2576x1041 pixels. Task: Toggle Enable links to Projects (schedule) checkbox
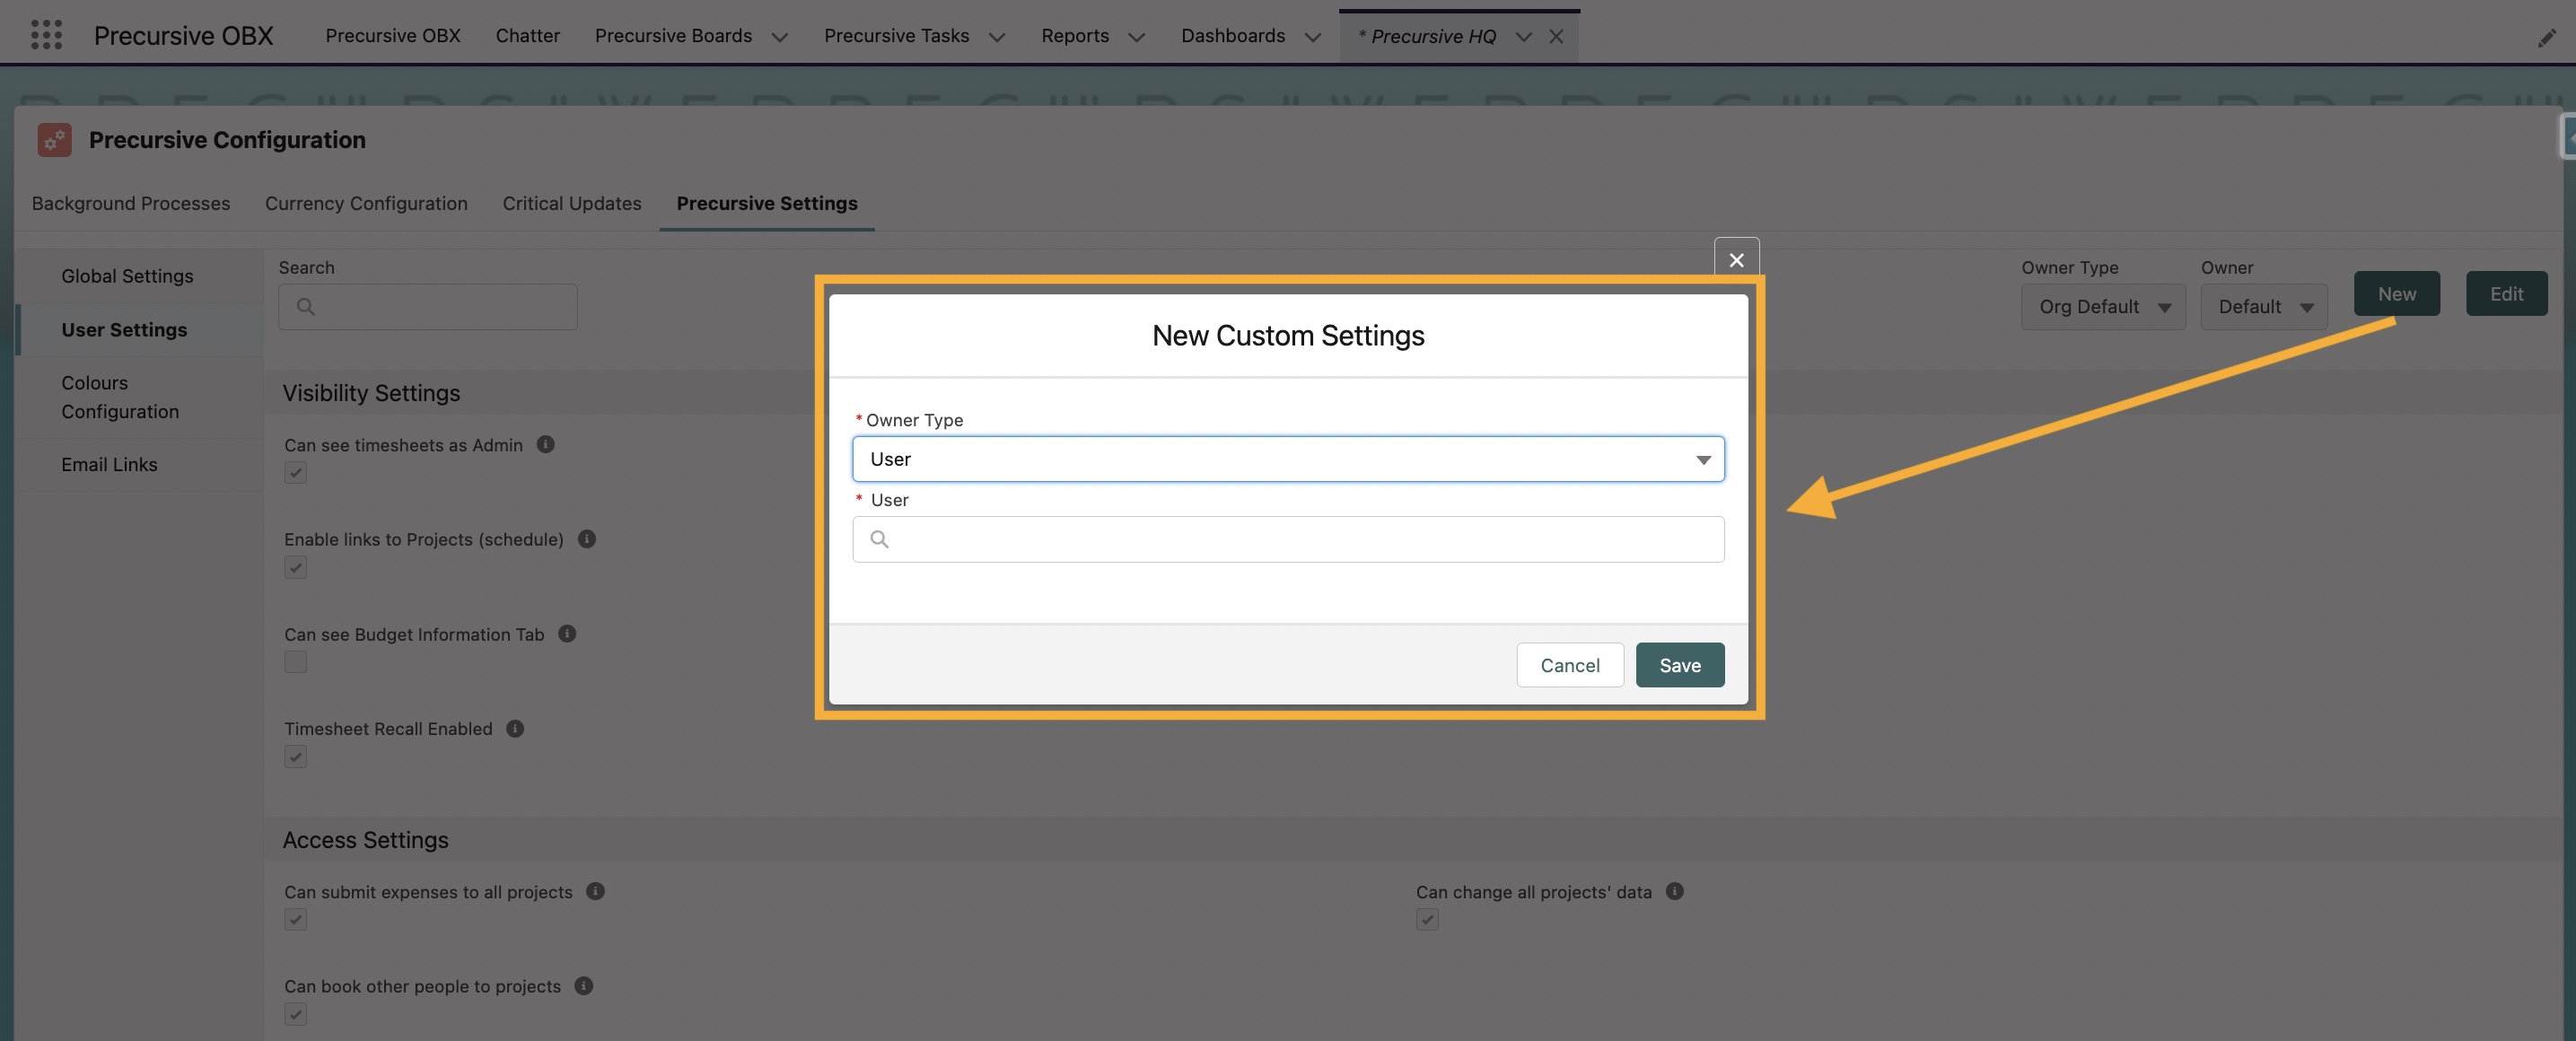pos(295,568)
